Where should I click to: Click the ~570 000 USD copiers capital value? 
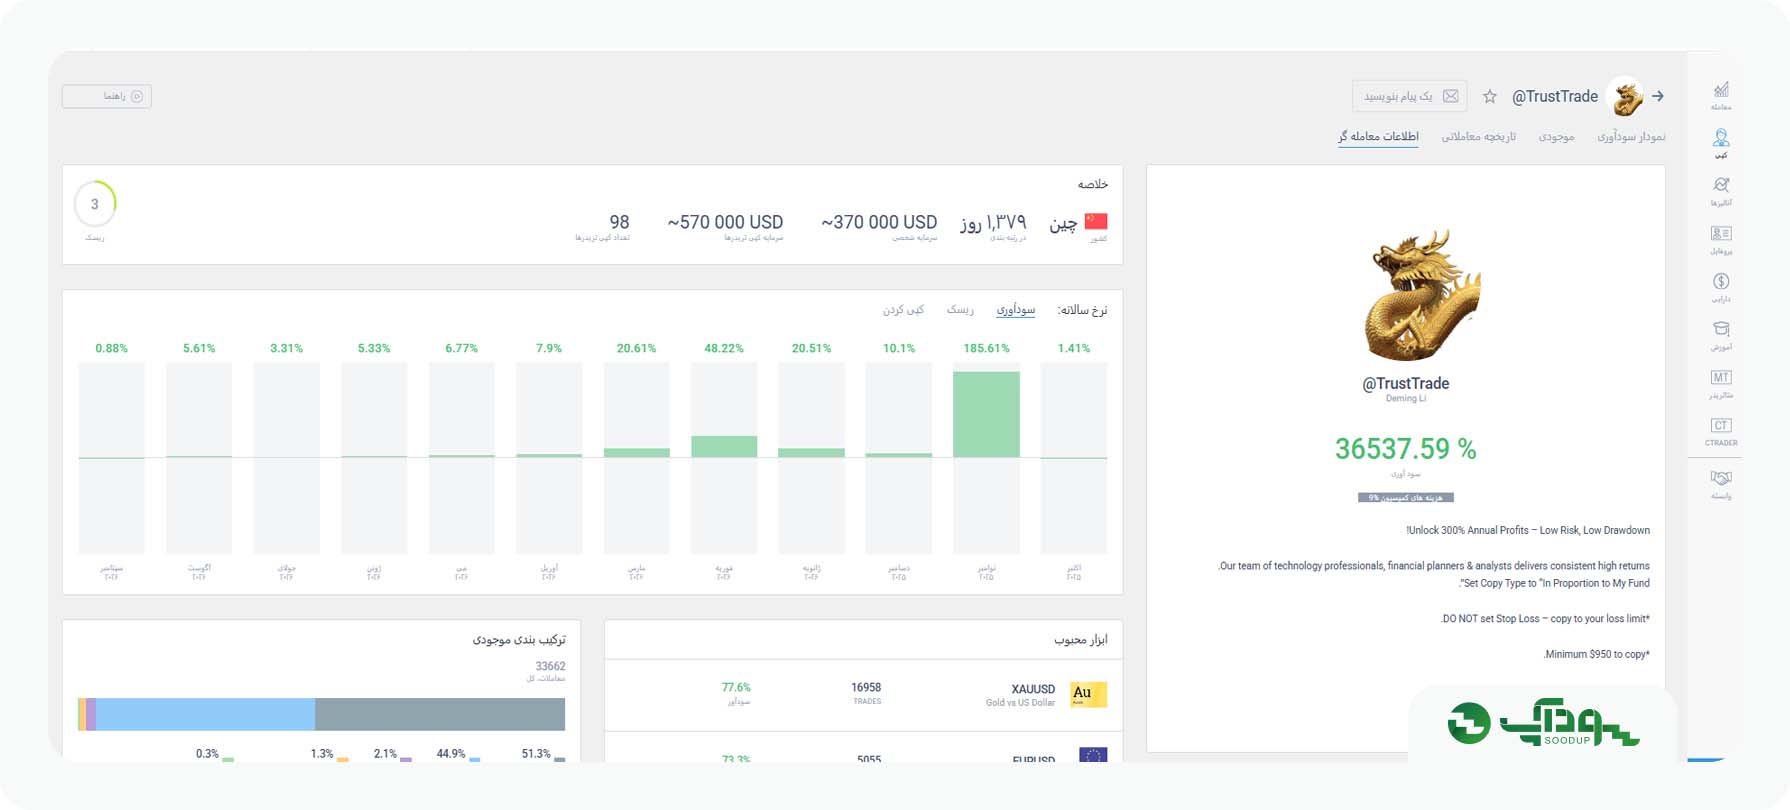click(x=725, y=222)
